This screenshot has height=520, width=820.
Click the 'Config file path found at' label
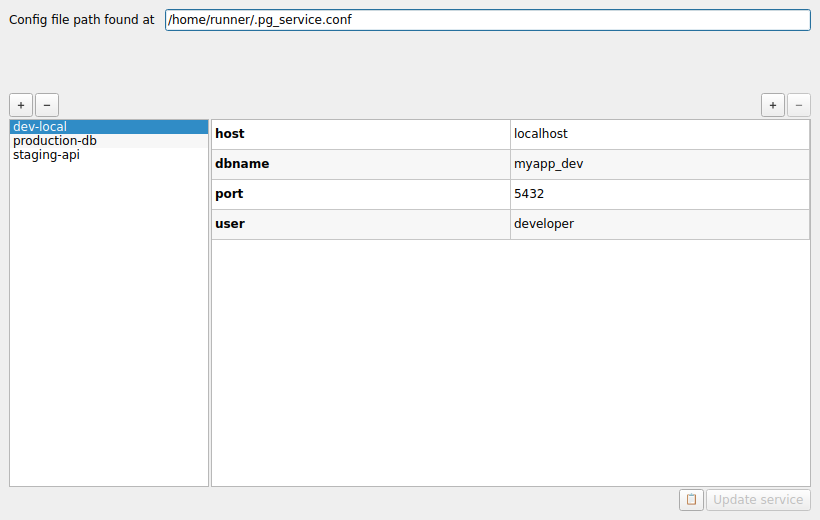click(81, 20)
